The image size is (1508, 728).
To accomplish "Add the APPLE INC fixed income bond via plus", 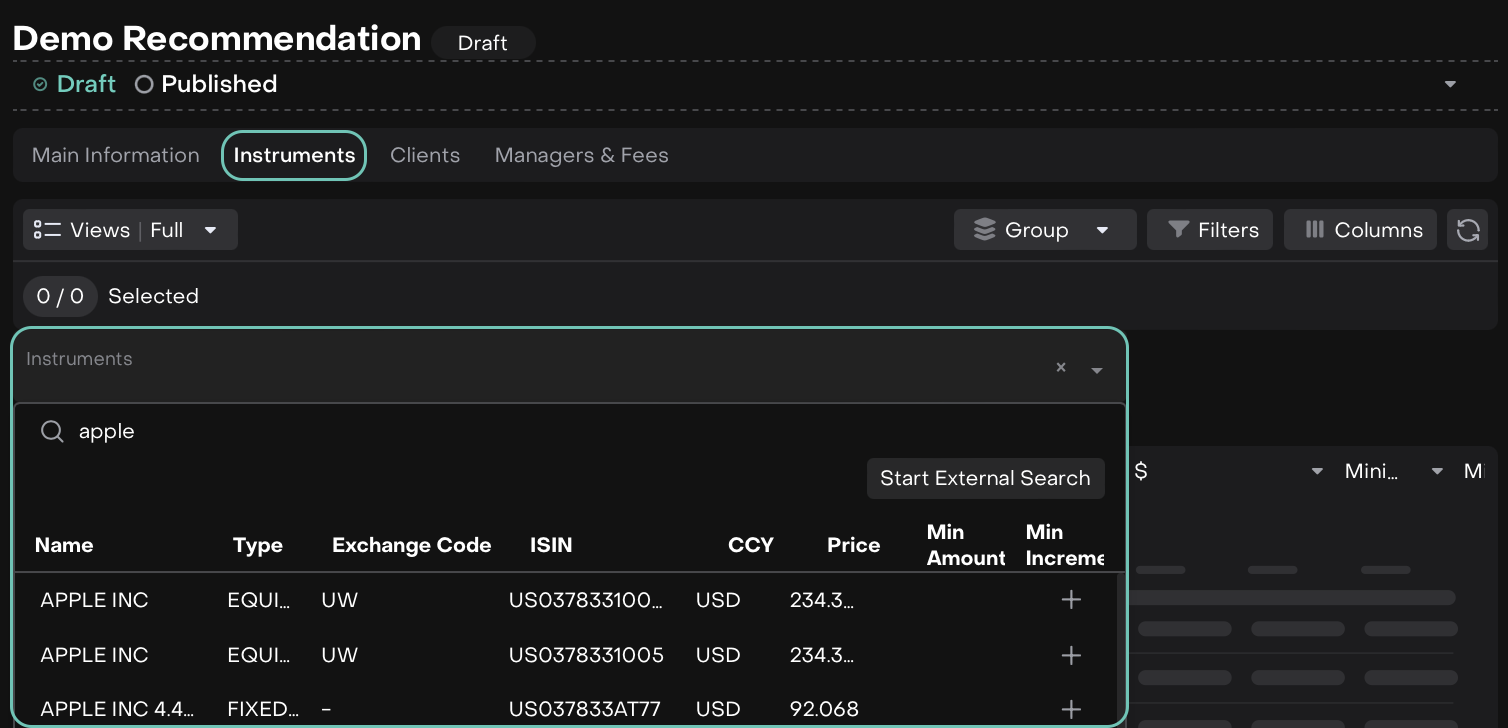I will [x=1070, y=709].
